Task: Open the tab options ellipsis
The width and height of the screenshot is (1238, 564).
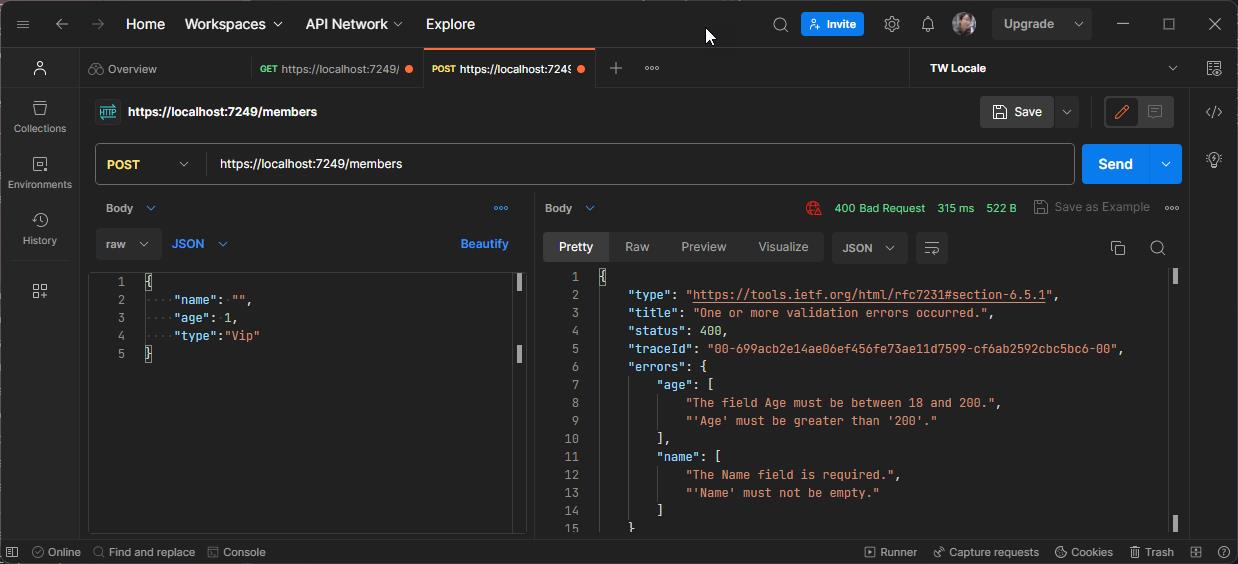Action: point(652,68)
